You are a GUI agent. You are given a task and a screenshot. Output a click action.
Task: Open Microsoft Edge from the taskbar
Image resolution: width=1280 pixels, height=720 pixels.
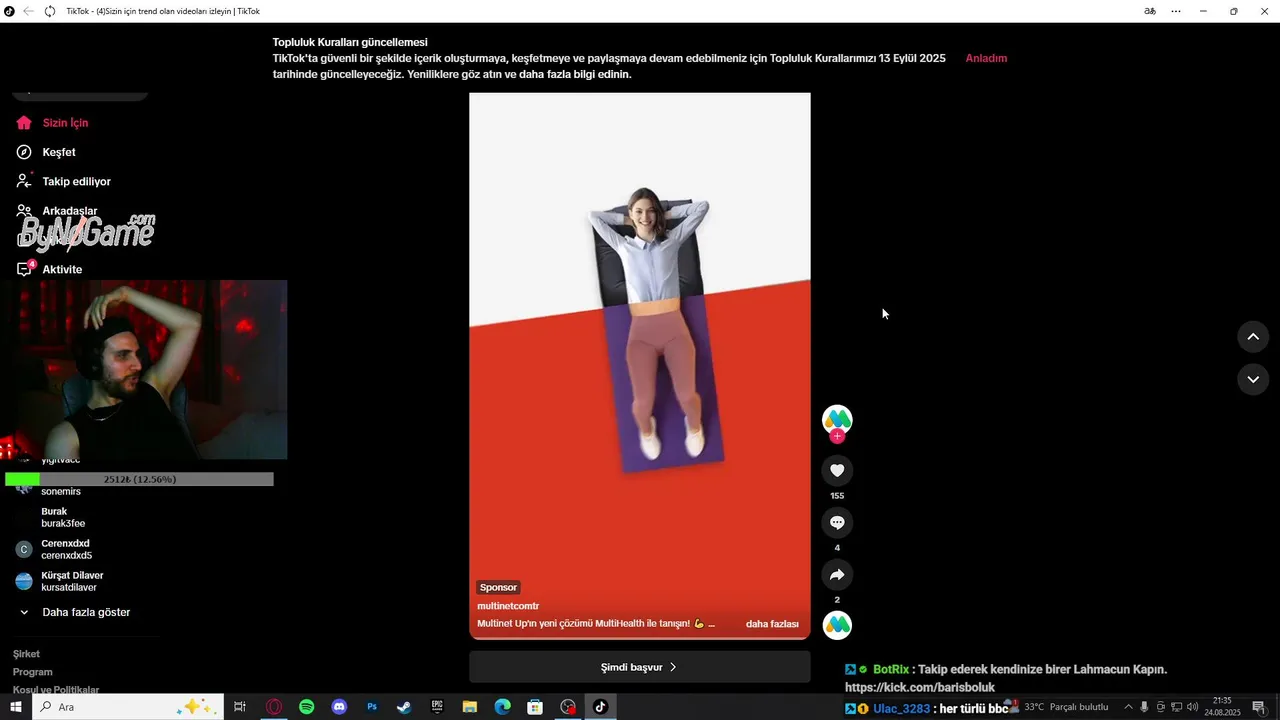click(x=502, y=707)
